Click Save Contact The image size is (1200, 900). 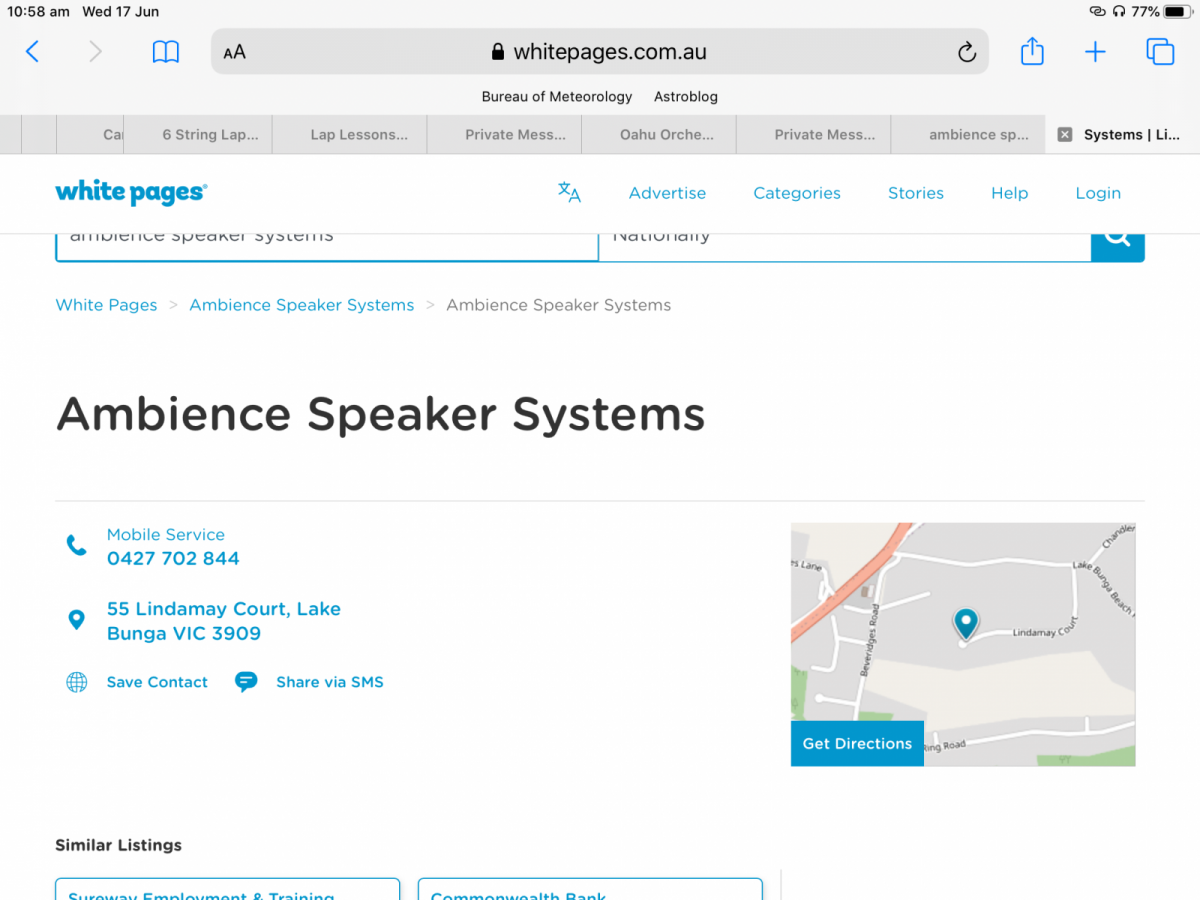click(x=157, y=682)
